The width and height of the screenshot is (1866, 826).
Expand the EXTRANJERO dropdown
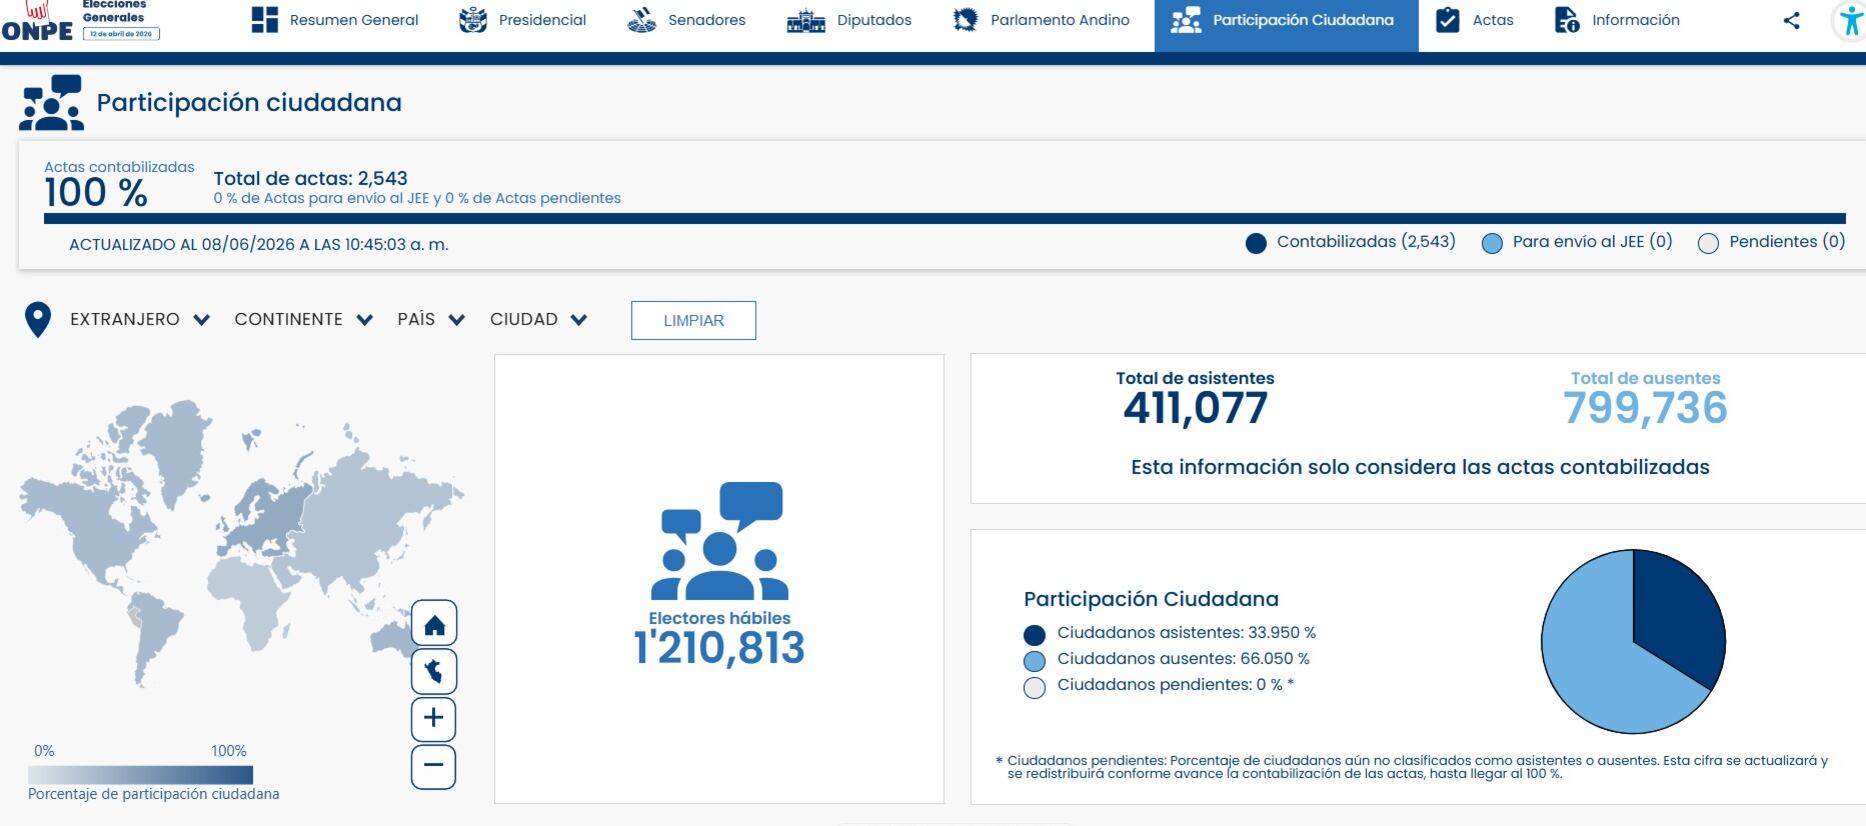[x=140, y=320]
